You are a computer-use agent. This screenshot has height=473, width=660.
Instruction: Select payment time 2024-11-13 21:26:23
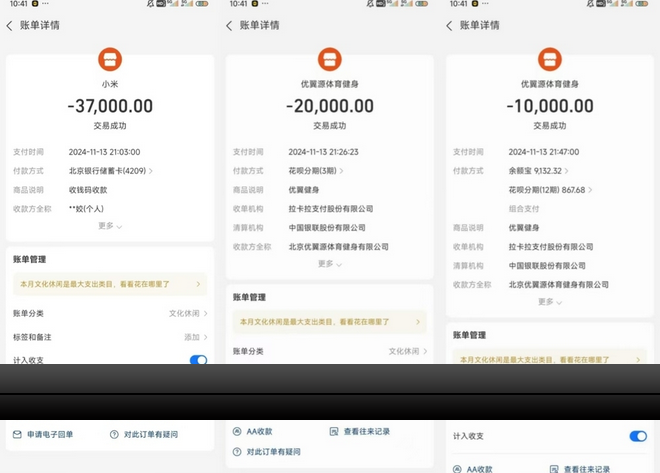coord(323,152)
